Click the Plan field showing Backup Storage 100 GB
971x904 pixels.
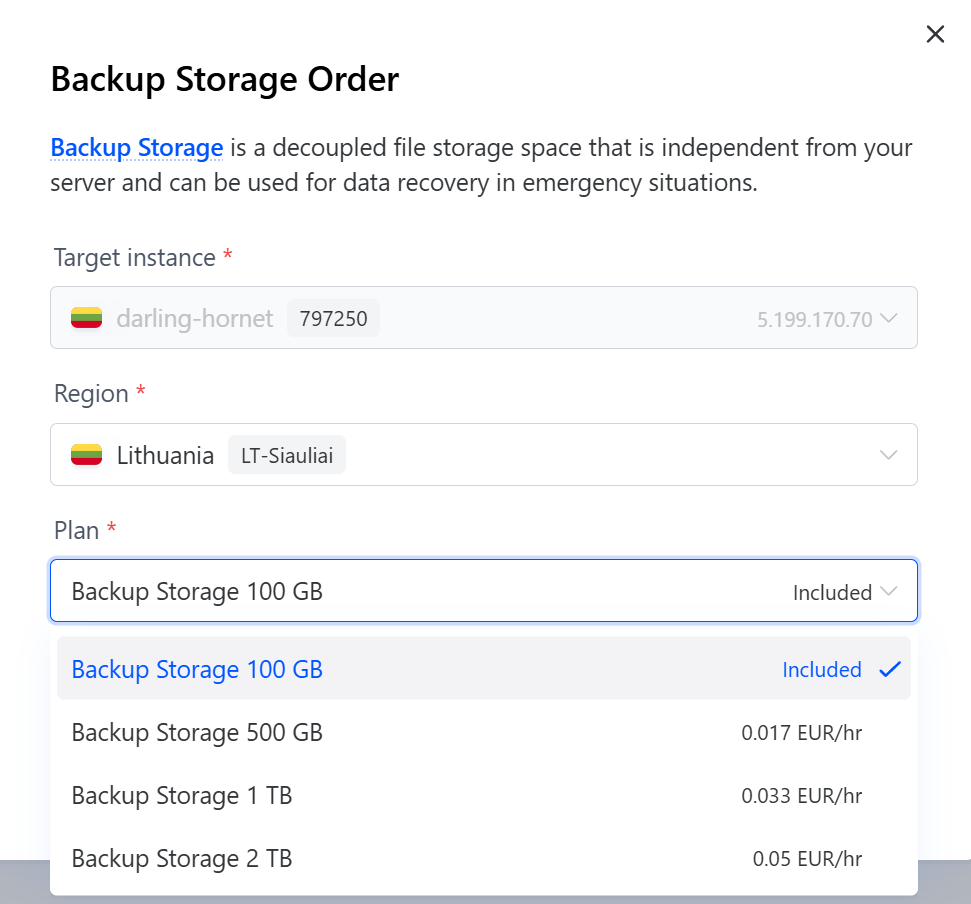400,591
